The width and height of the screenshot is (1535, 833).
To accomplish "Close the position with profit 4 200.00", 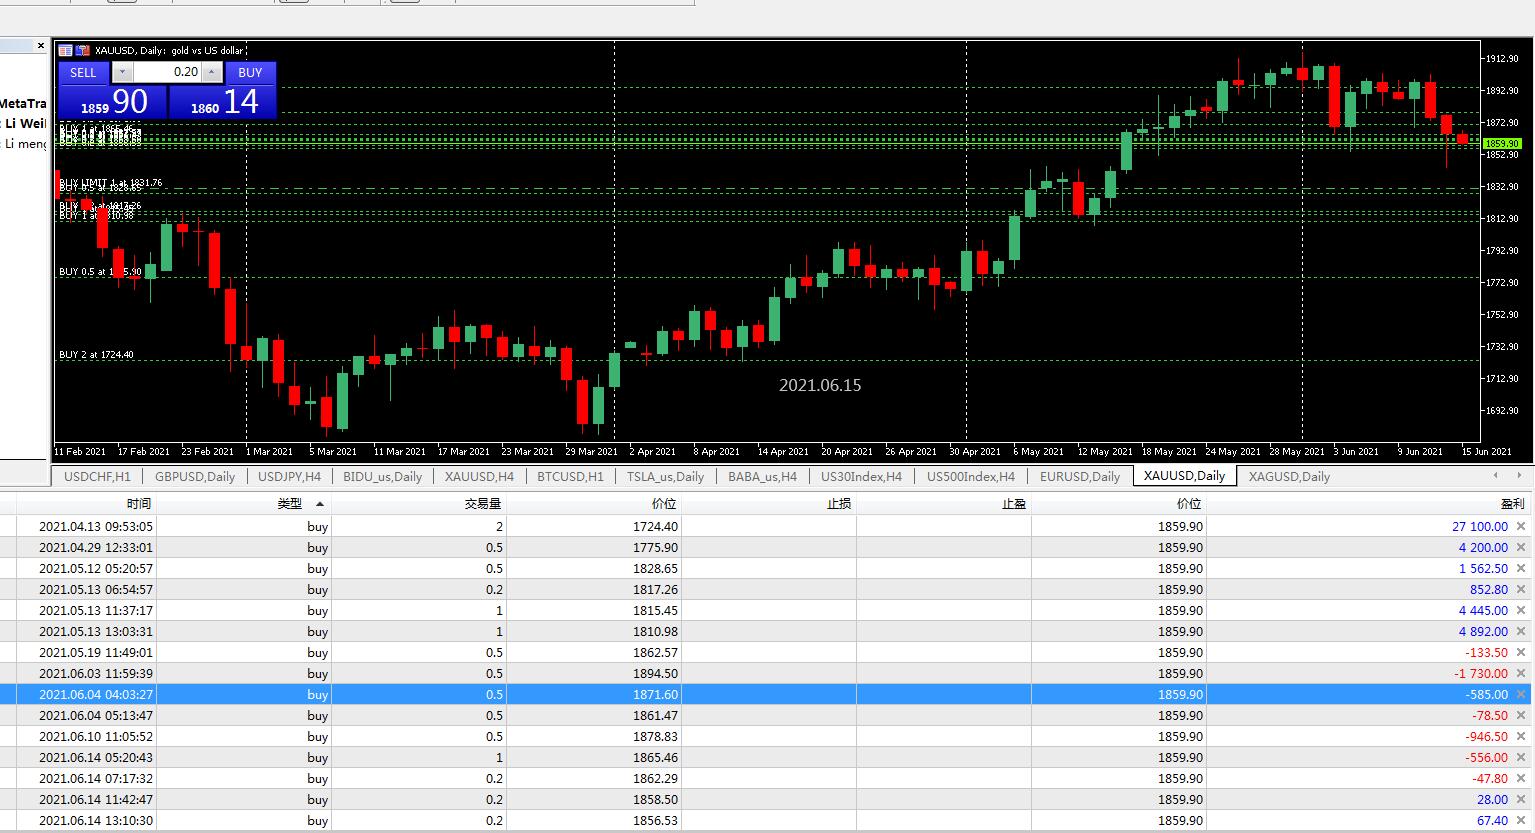I will click(x=1521, y=547).
